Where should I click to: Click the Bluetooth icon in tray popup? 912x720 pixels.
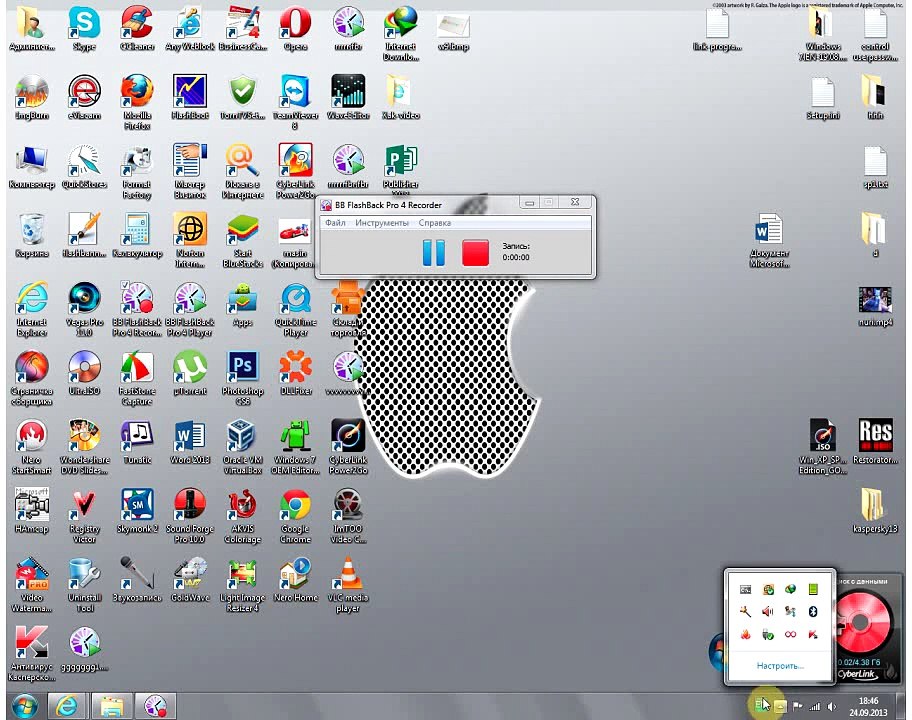point(813,611)
